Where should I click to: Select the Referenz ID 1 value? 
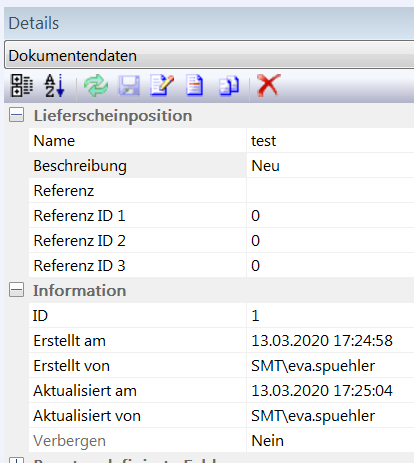[x=330, y=216]
